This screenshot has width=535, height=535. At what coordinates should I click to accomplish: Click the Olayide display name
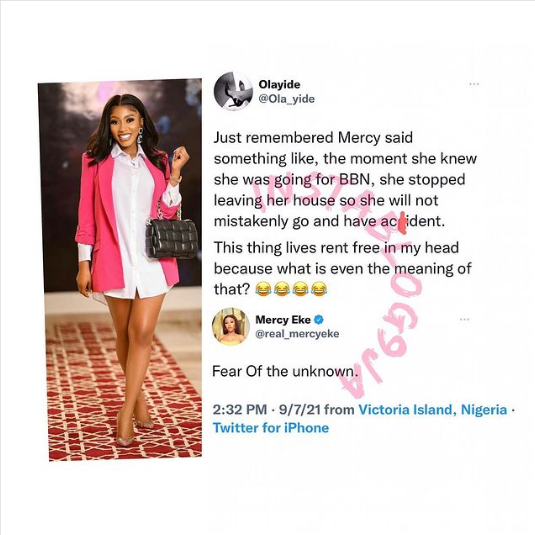(x=279, y=84)
